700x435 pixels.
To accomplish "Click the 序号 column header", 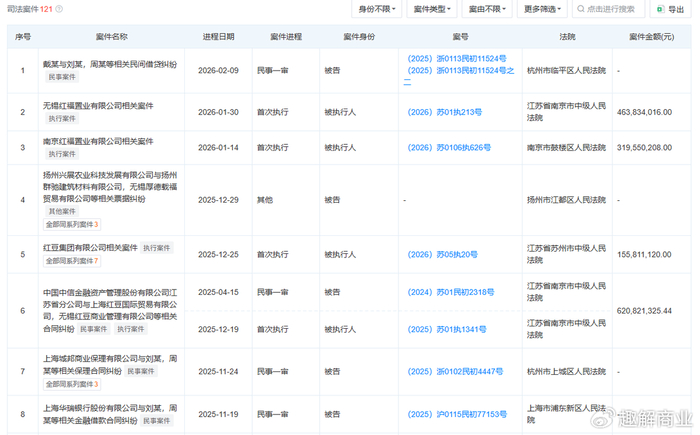I will point(23,37).
